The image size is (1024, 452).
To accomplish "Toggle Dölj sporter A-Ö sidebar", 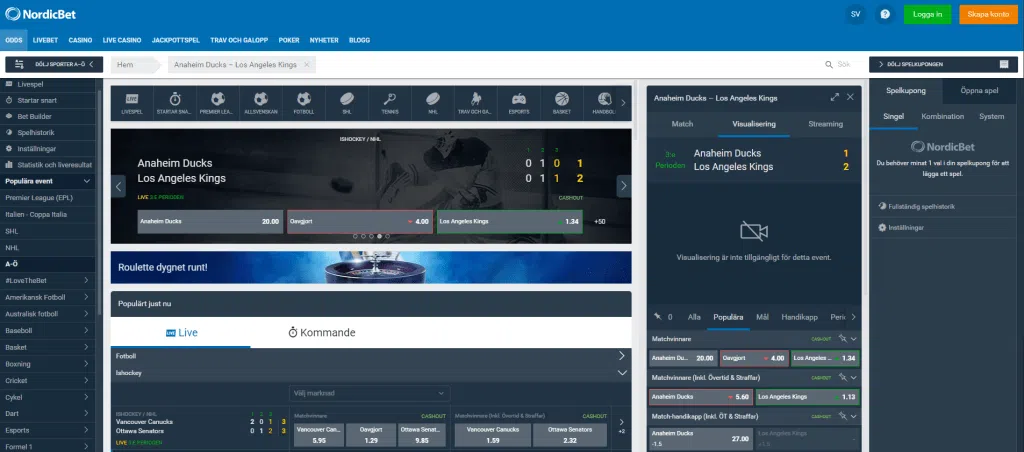I will point(54,65).
